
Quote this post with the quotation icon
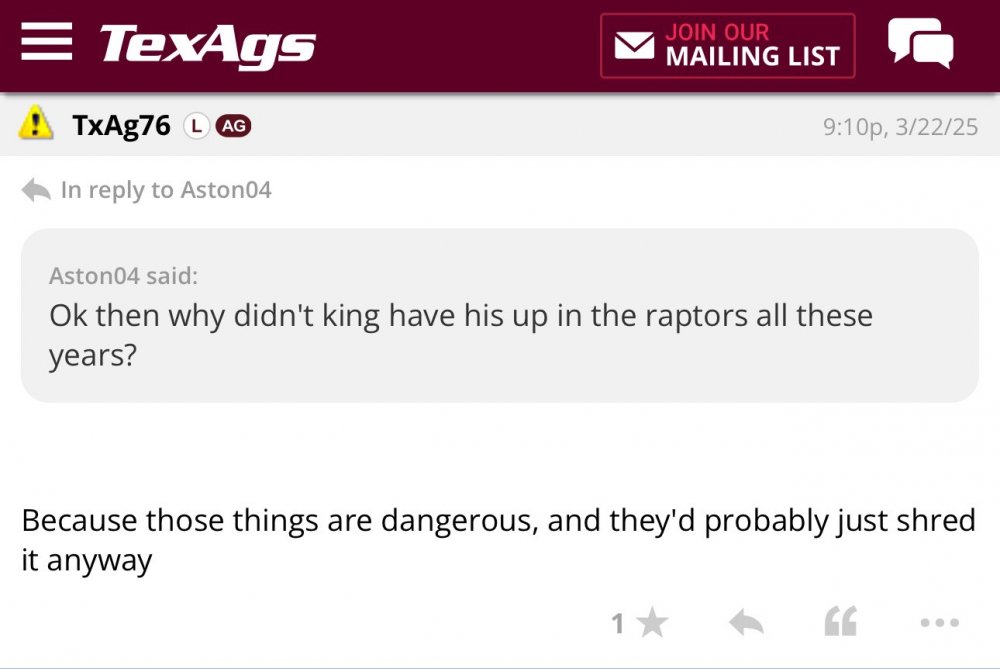pyautogui.click(x=841, y=624)
